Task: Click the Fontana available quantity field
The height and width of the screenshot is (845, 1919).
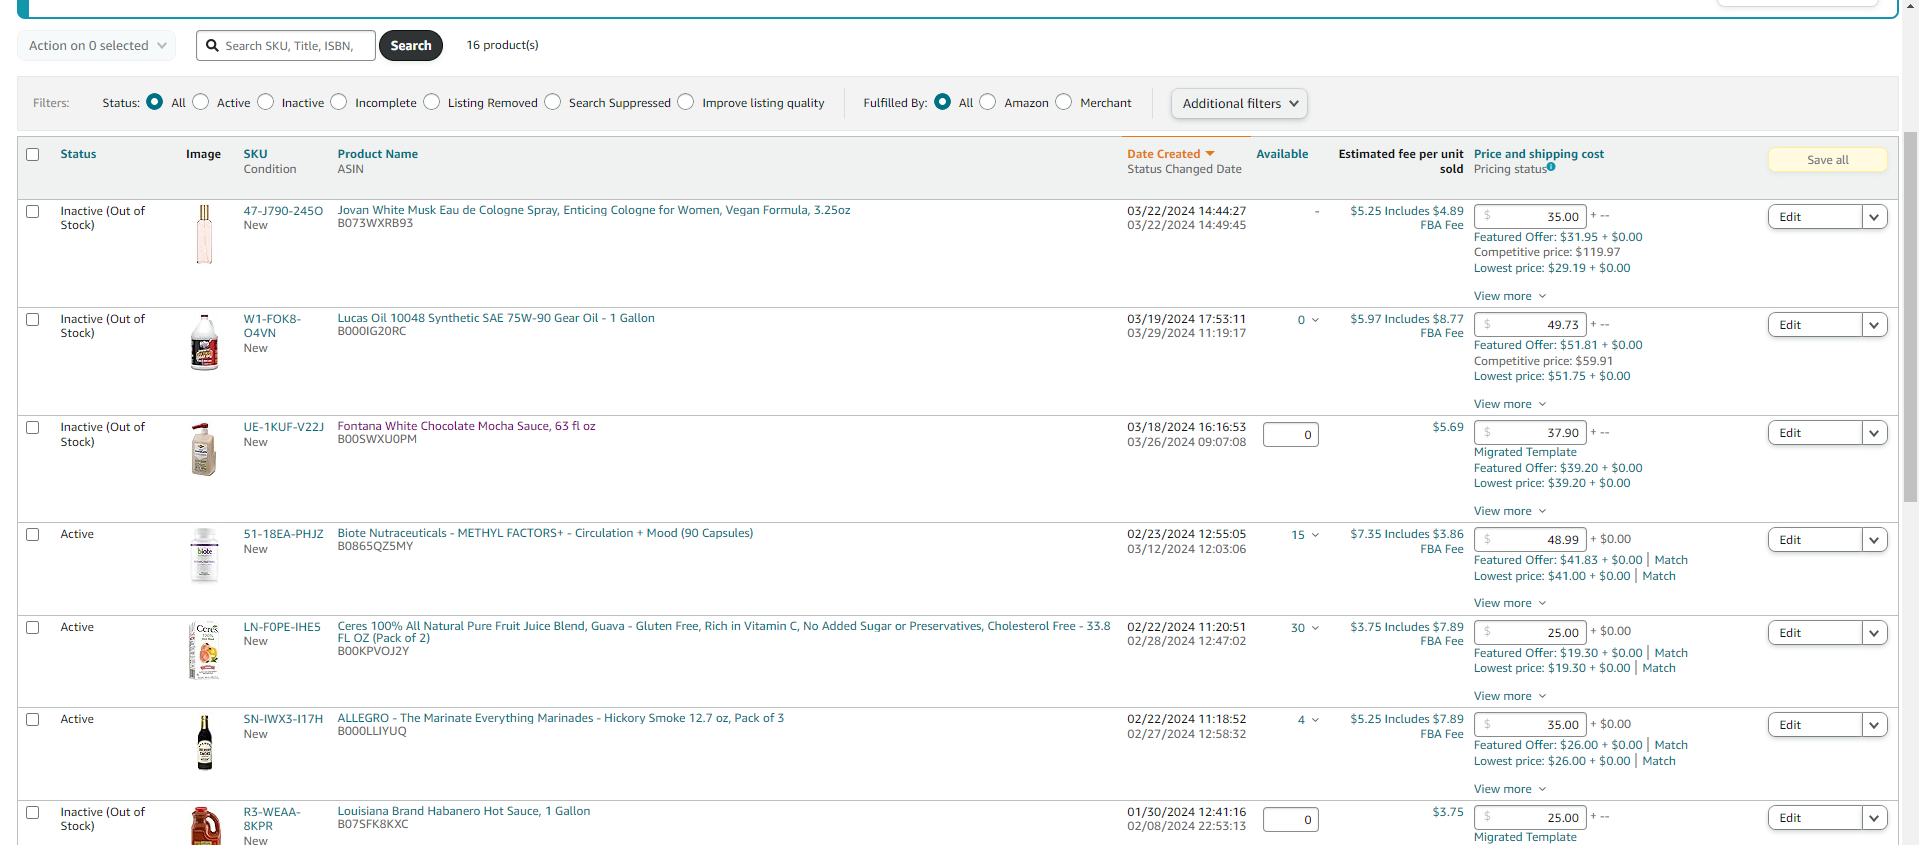Action: 1291,435
